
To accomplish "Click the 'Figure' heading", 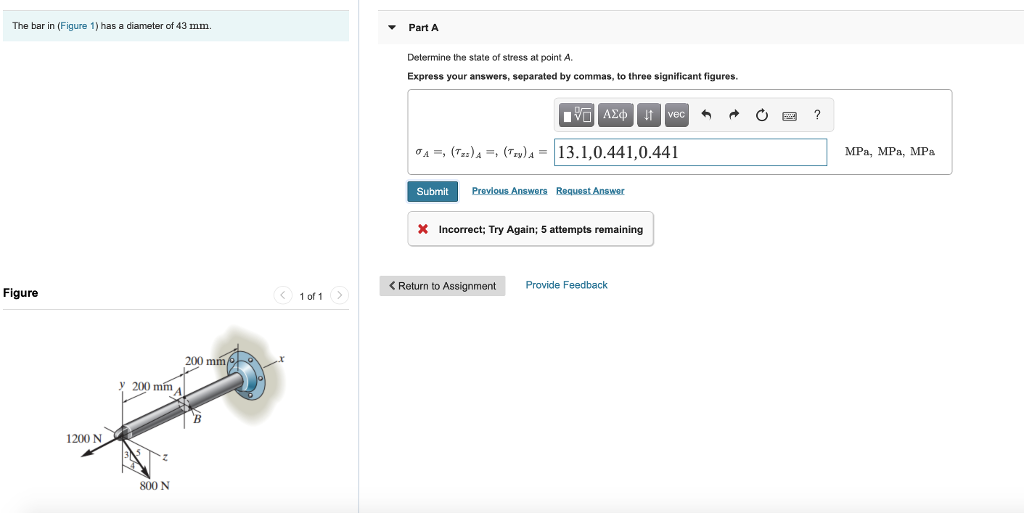I will [x=21, y=293].
